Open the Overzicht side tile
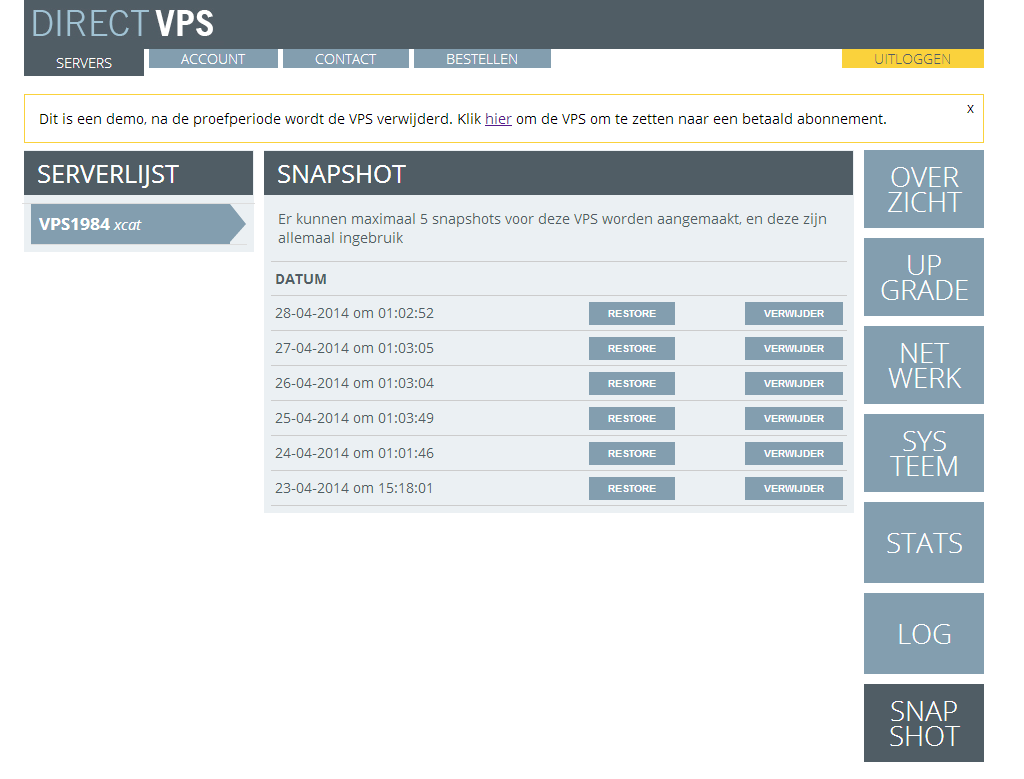This screenshot has width=1024, height=779. (923, 190)
